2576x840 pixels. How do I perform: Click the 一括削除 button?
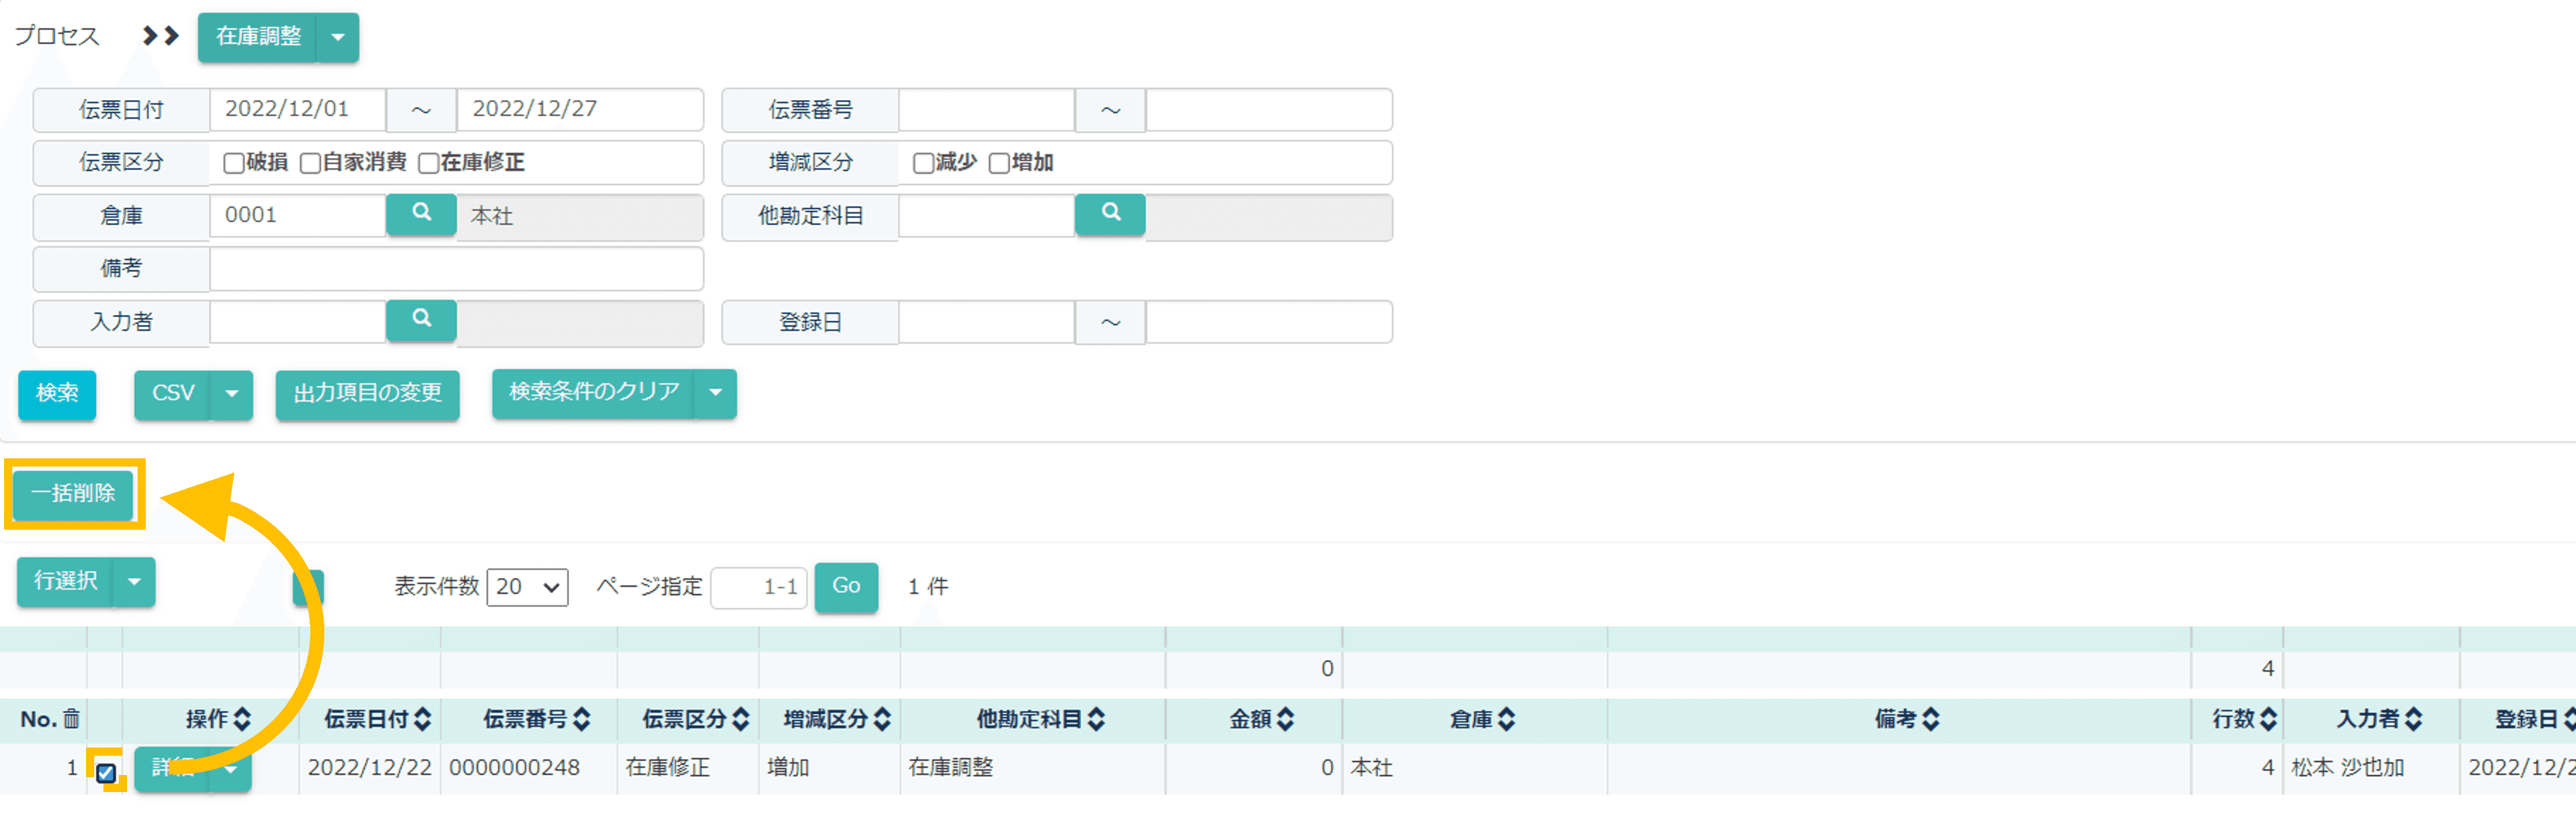click(x=73, y=494)
